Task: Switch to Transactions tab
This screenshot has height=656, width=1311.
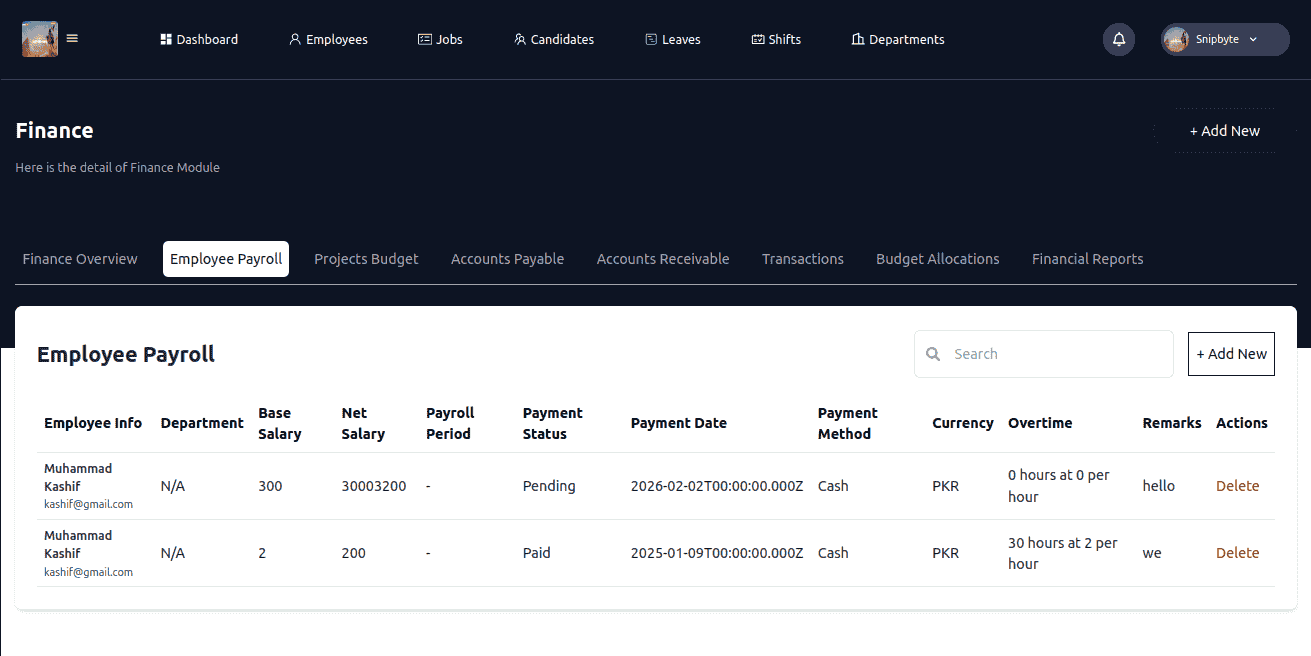Action: pos(803,259)
